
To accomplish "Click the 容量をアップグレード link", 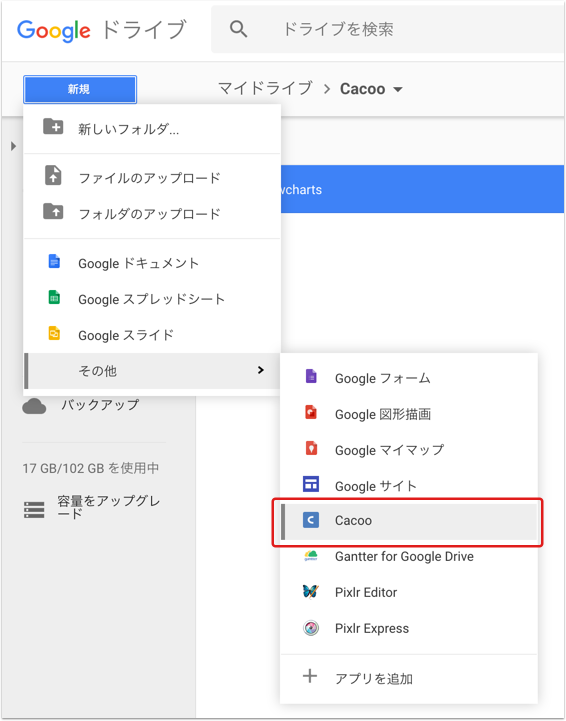I will pos(109,506).
